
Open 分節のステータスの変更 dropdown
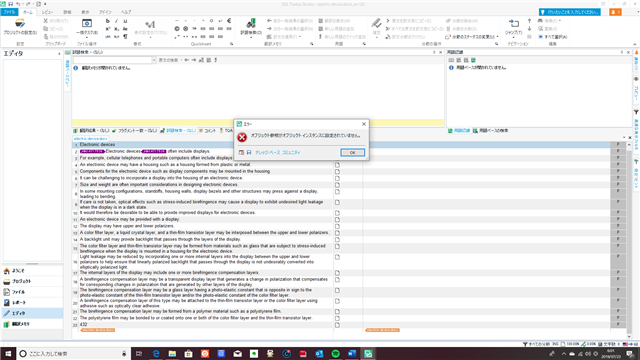pyautogui.click(x=472, y=37)
